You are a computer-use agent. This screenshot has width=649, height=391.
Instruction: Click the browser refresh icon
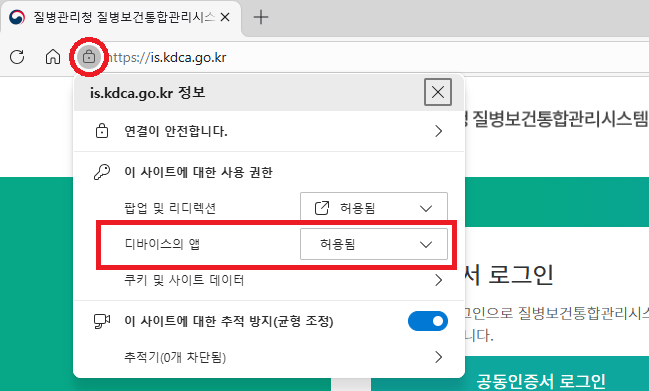(17, 57)
